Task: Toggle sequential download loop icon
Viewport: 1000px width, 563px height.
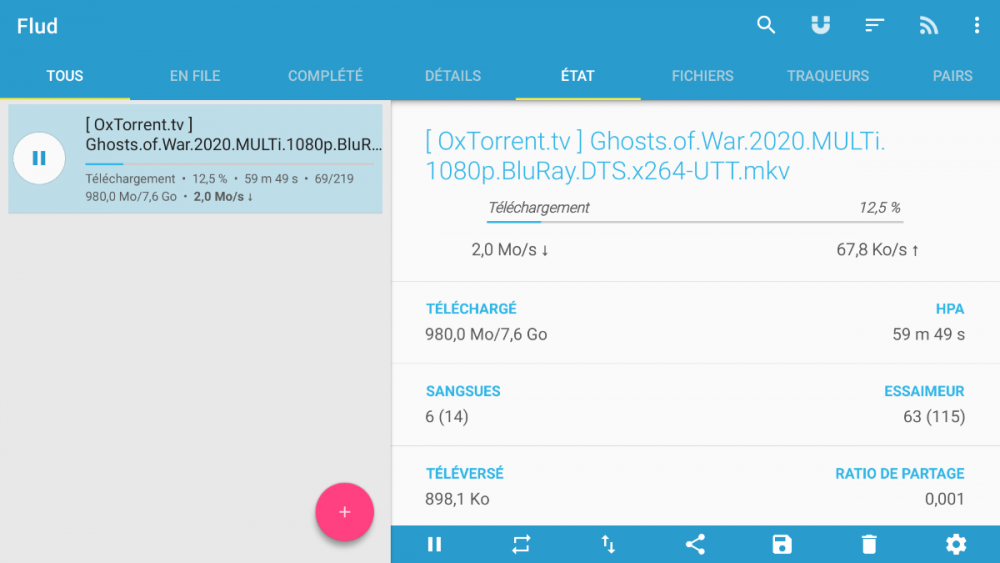Action: click(521, 544)
